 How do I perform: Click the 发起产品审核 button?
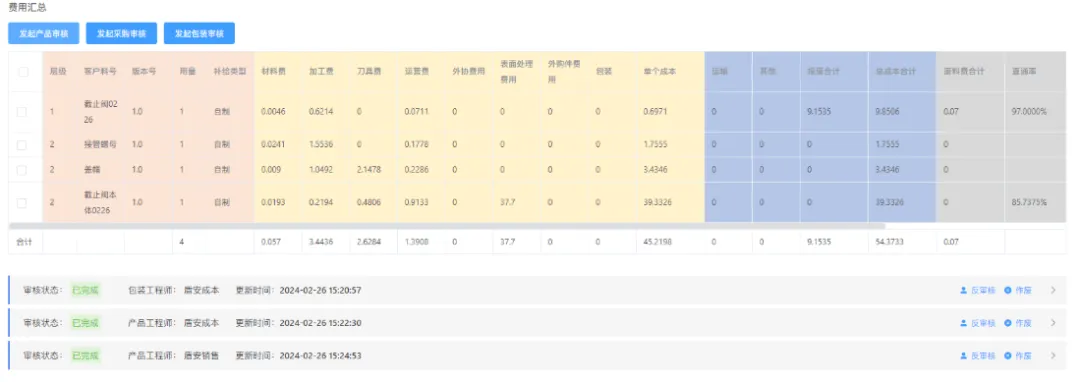(44, 33)
